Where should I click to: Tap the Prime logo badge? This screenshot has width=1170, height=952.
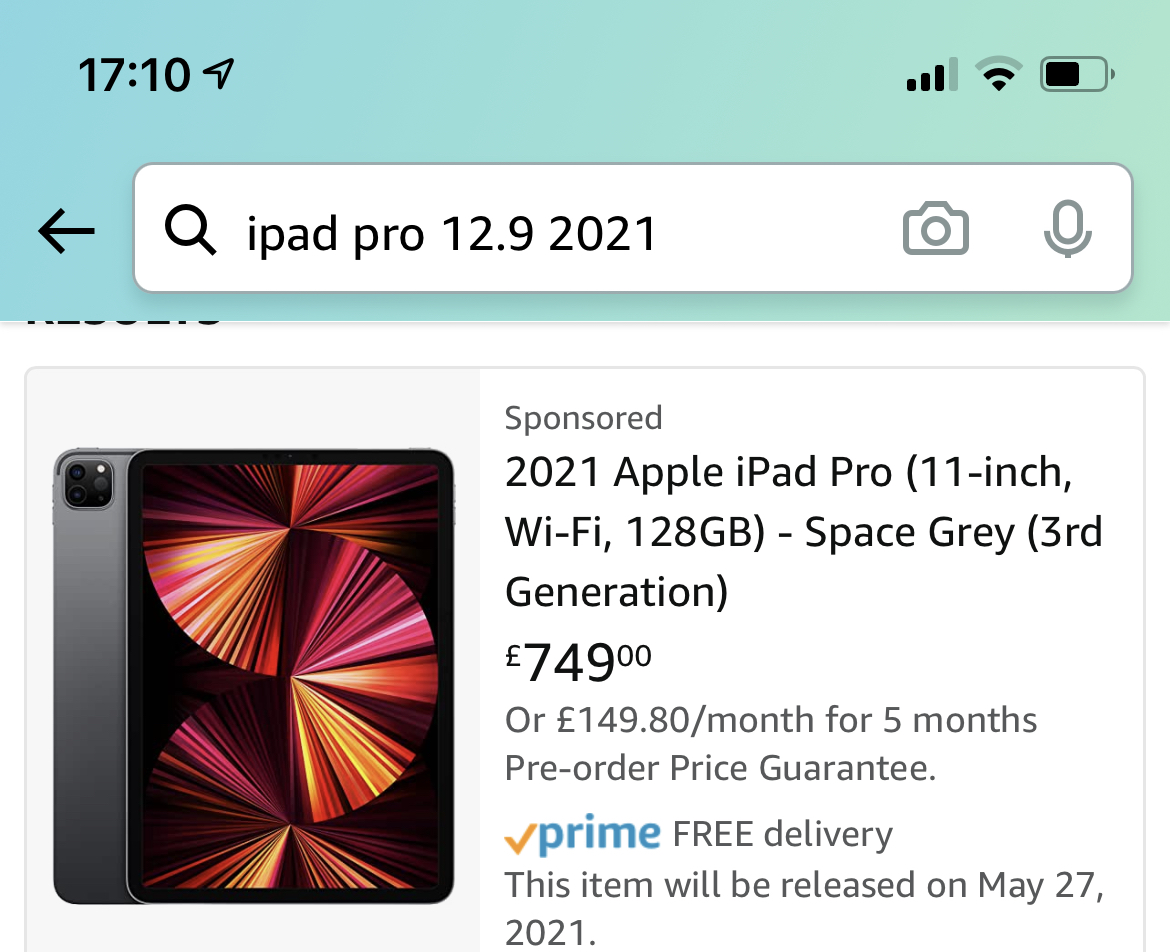click(583, 834)
